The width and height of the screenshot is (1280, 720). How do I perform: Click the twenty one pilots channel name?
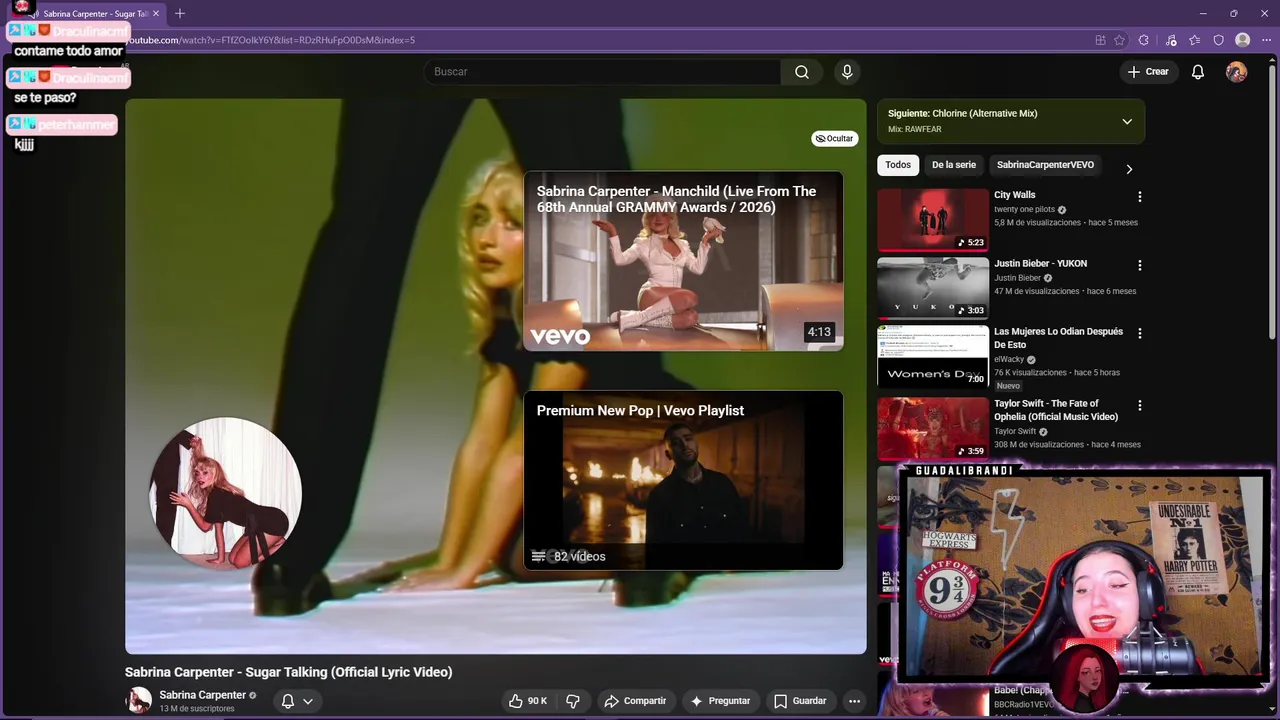tap(1024, 209)
